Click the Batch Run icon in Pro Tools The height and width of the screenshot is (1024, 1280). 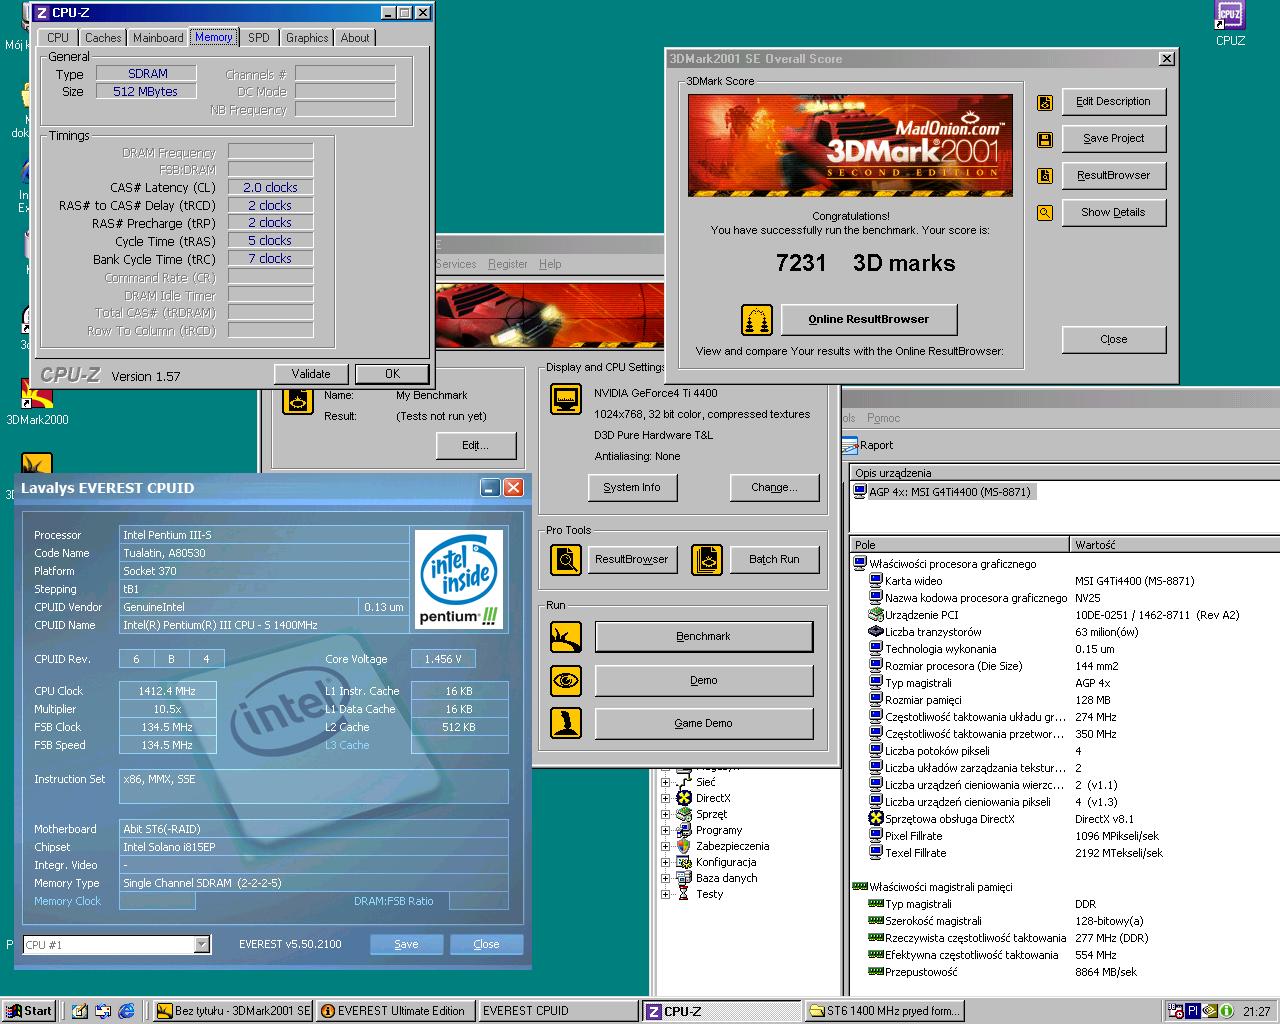(x=707, y=559)
